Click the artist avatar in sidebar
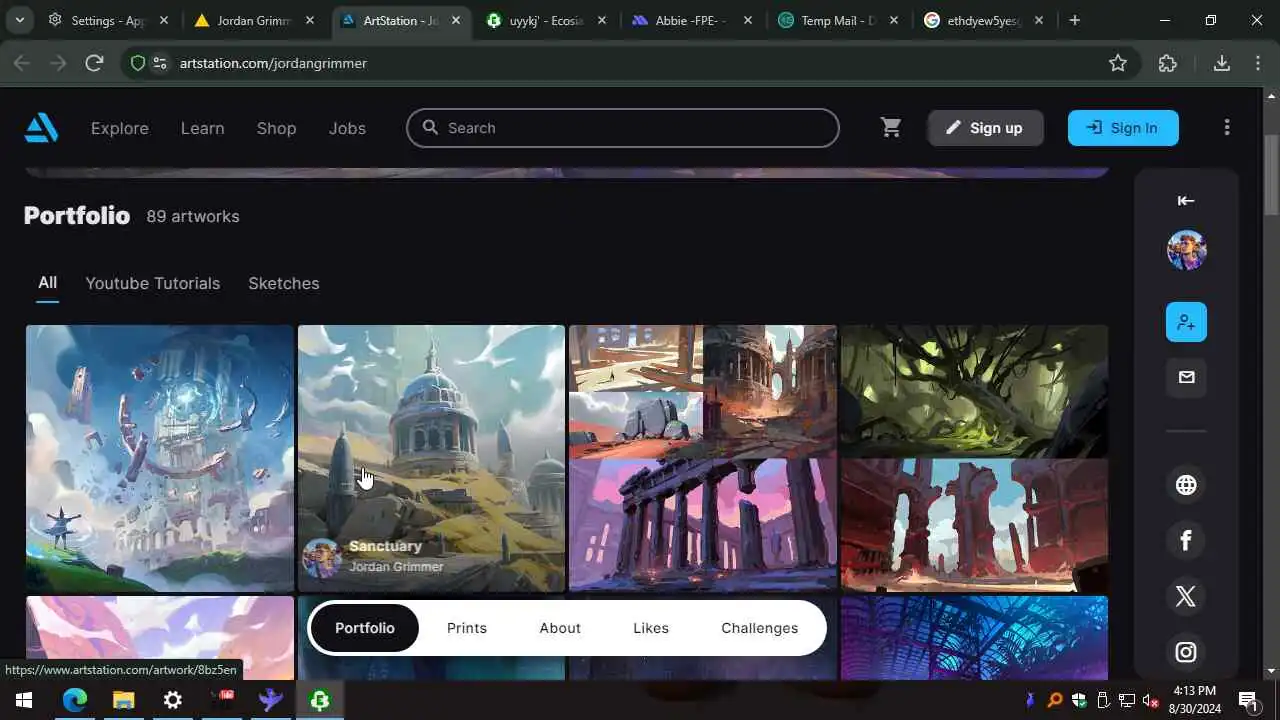 pyautogui.click(x=1186, y=250)
